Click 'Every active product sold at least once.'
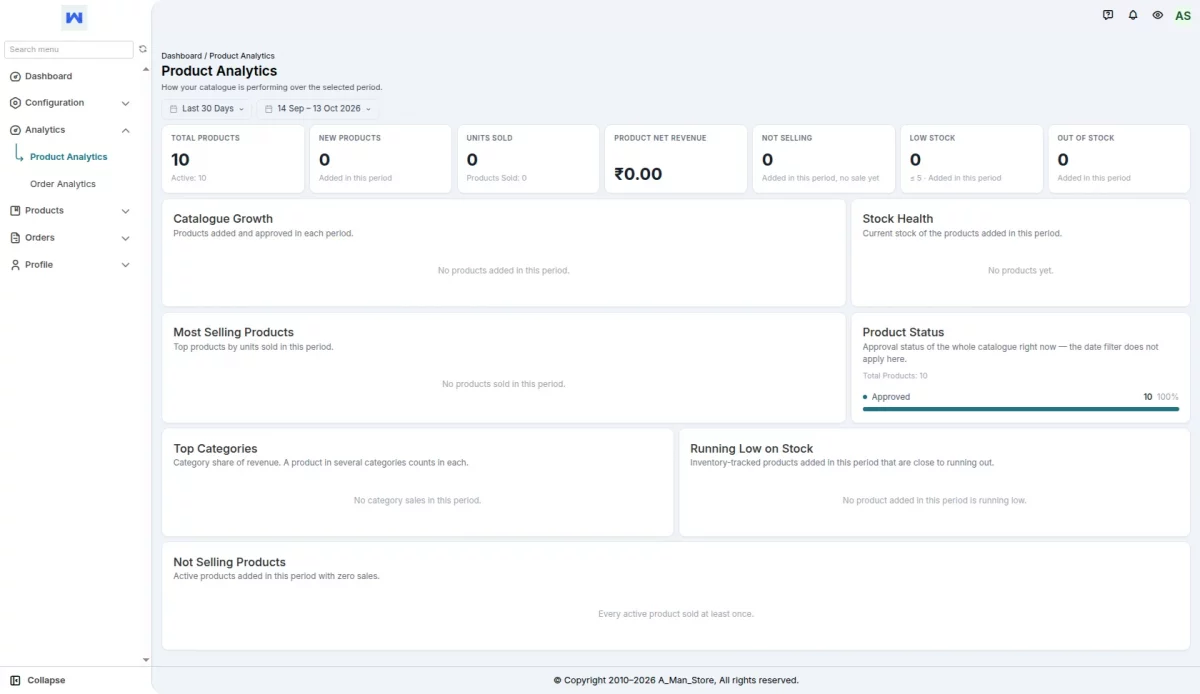This screenshot has height=694, width=1200. pyautogui.click(x=676, y=614)
